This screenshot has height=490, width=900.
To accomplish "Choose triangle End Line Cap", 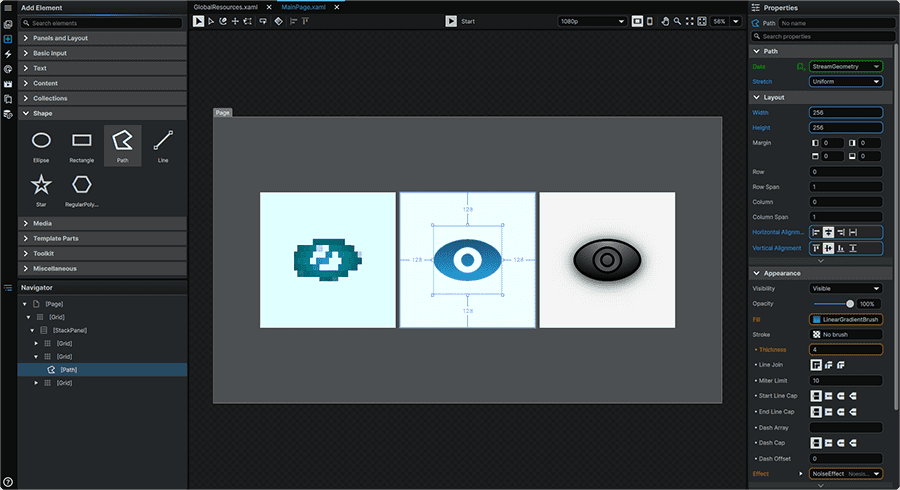I will pyautogui.click(x=853, y=412).
